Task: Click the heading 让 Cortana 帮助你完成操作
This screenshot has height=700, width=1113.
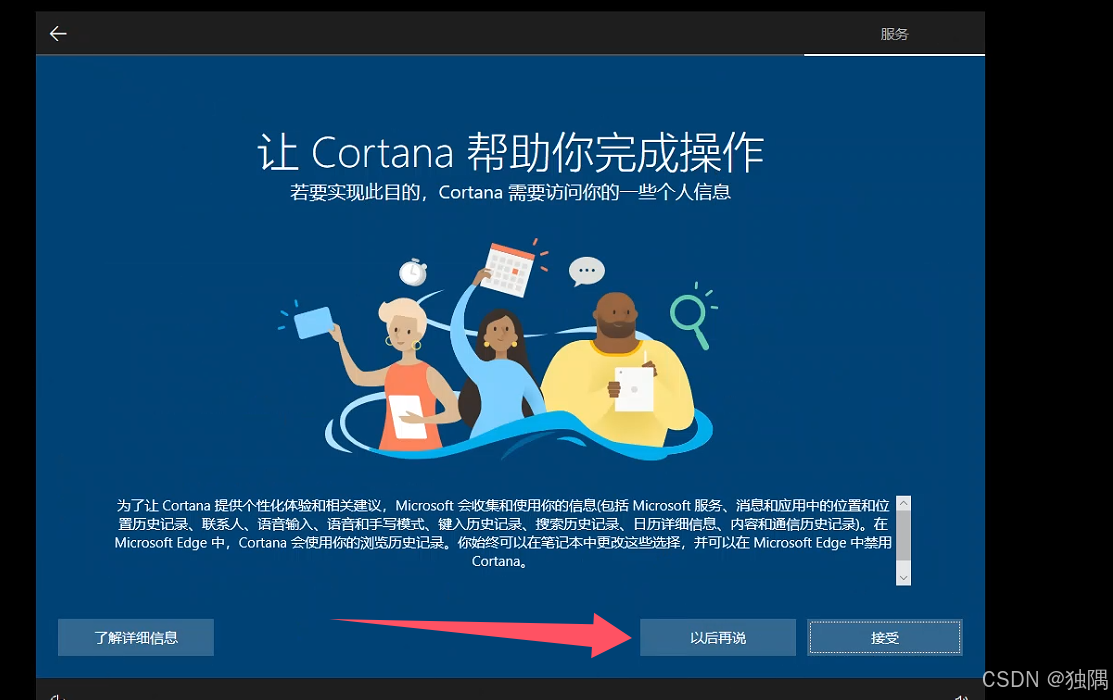Action: point(510,152)
